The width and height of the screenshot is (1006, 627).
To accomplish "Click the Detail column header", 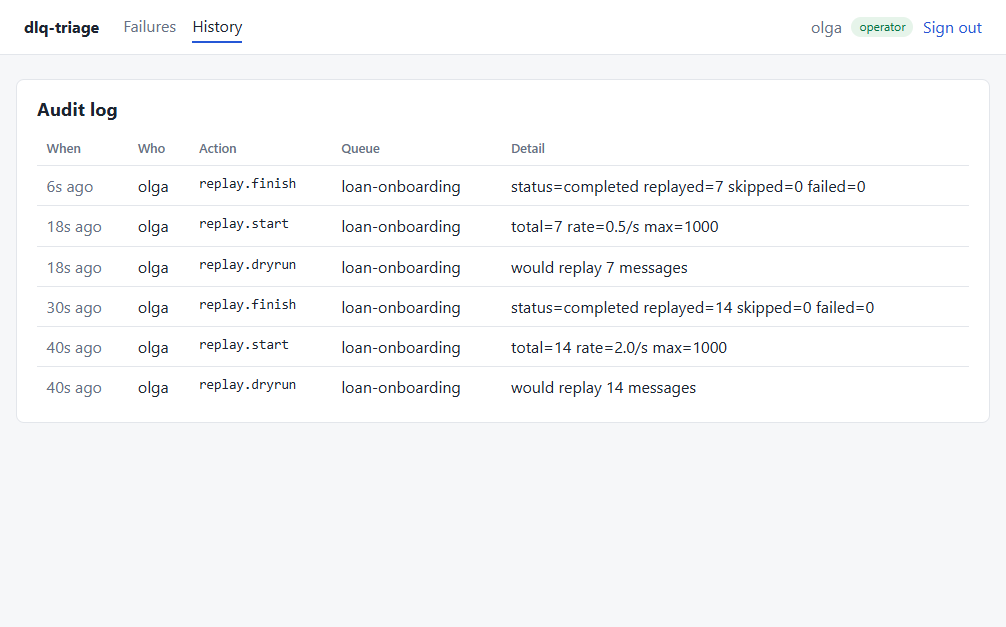I will 527,148.
